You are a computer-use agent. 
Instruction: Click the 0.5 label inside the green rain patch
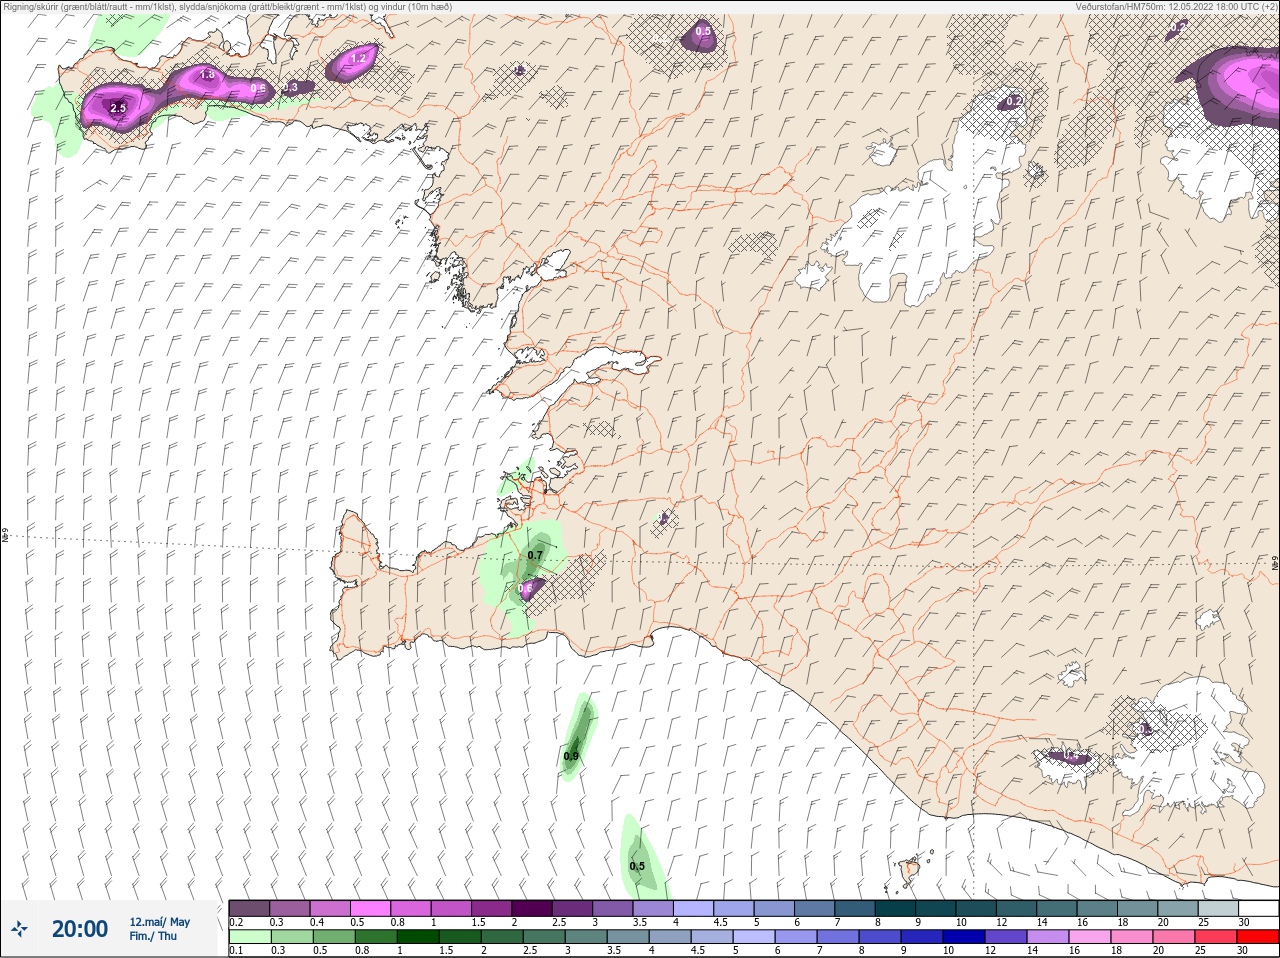(x=637, y=866)
